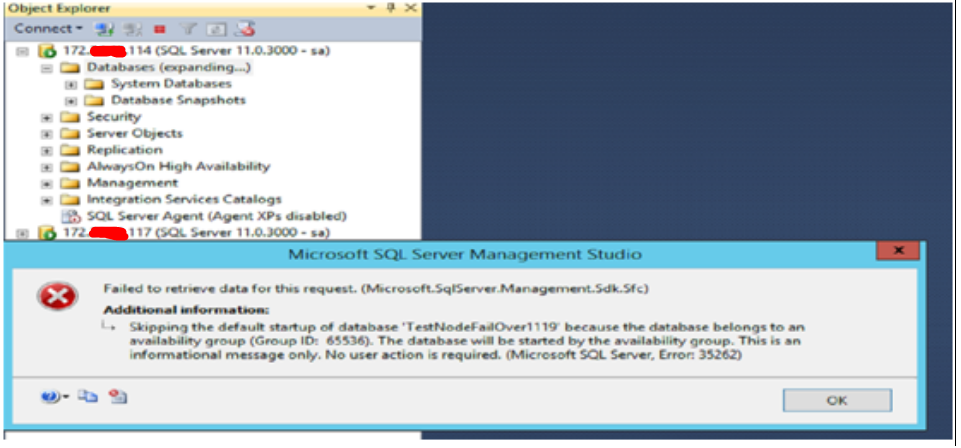Viewport: 961px width, 448px height.
Task: Click the Integration Services Catalogs folder icon
Action: [x=70, y=200]
